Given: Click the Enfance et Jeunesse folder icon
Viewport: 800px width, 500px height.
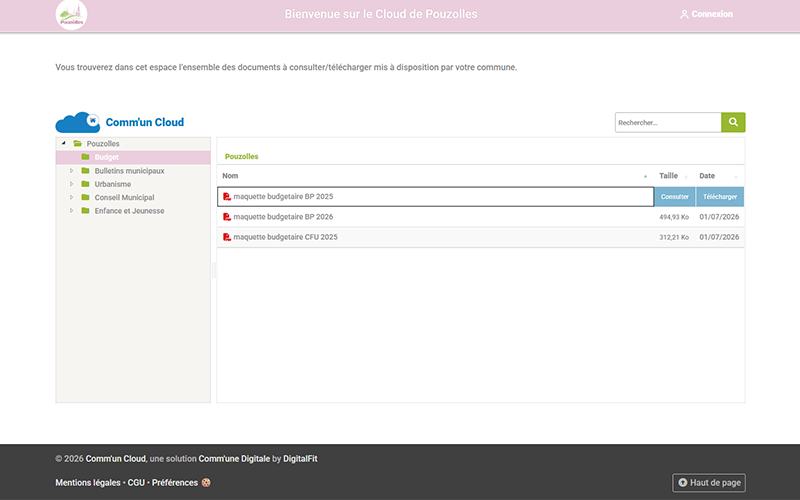Looking at the screenshot, I should [x=86, y=211].
